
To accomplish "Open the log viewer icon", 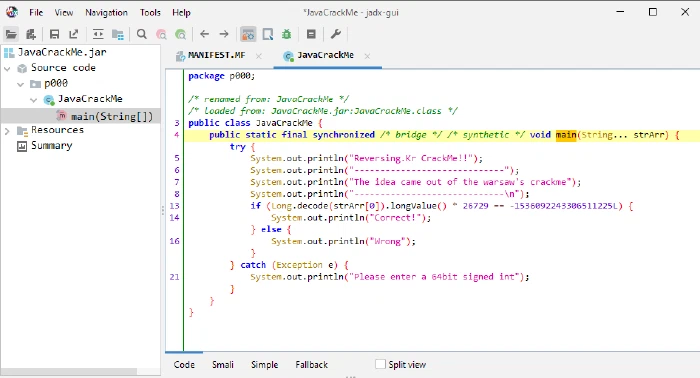I will click(311, 34).
